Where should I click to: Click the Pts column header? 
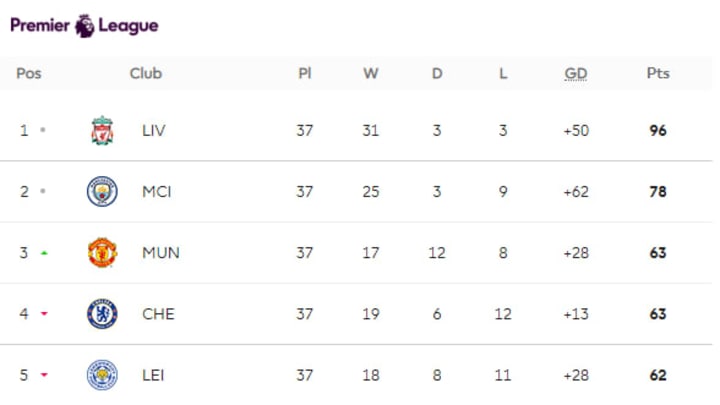pyautogui.click(x=658, y=73)
